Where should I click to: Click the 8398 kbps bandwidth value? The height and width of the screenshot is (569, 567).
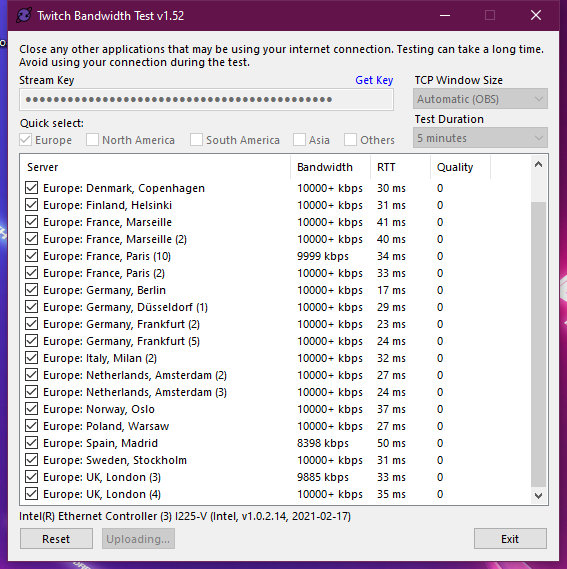(x=323, y=443)
